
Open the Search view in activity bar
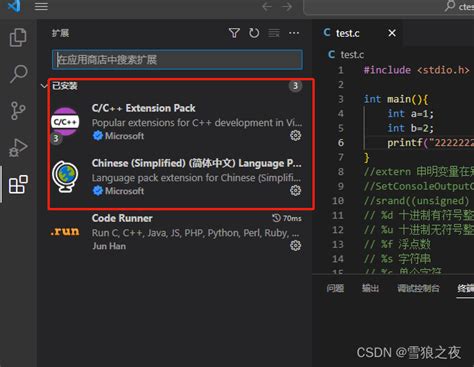tap(18, 74)
